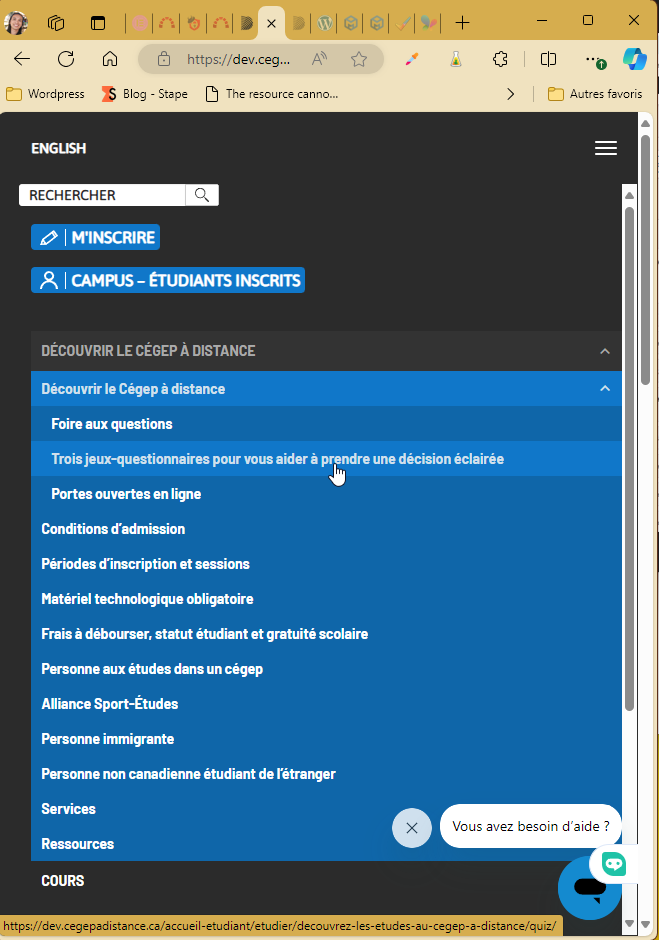Image resolution: width=659 pixels, height=940 pixels.
Task: Click the search magnifier icon
Action: point(202,195)
